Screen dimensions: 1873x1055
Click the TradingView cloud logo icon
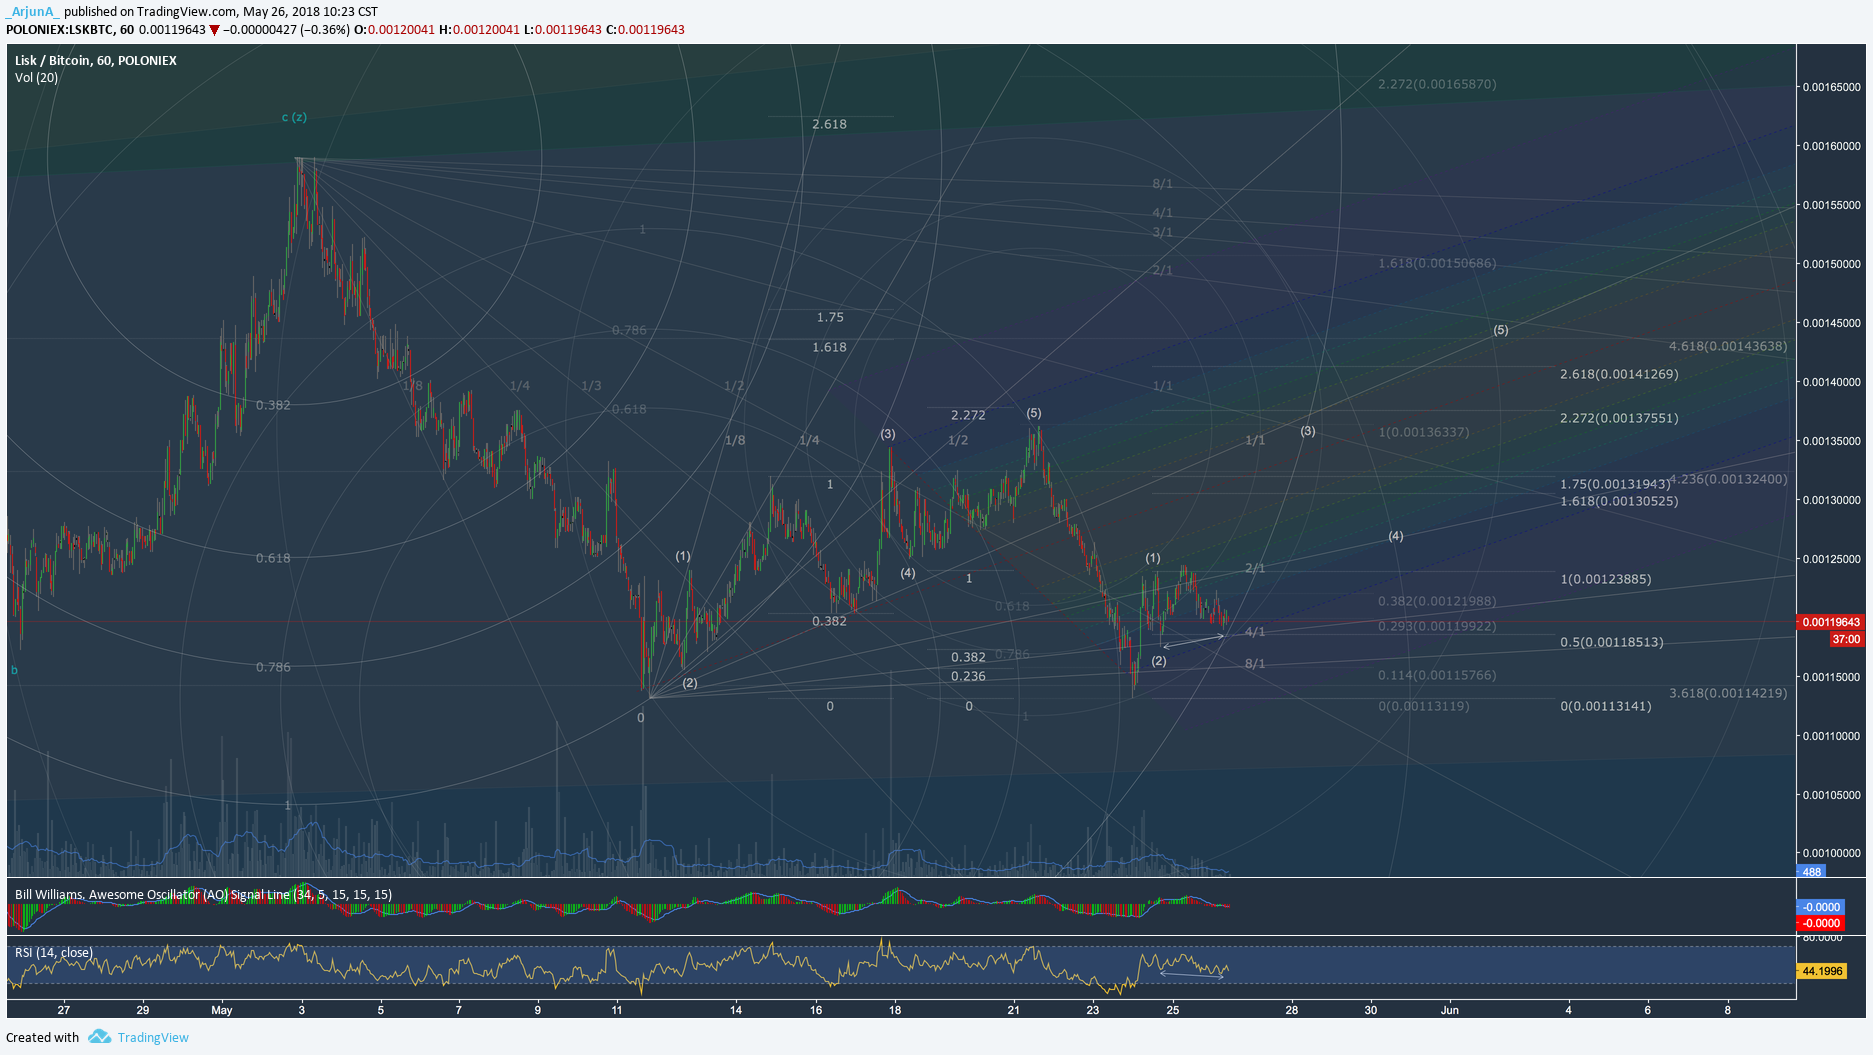[x=99, y=1037]
